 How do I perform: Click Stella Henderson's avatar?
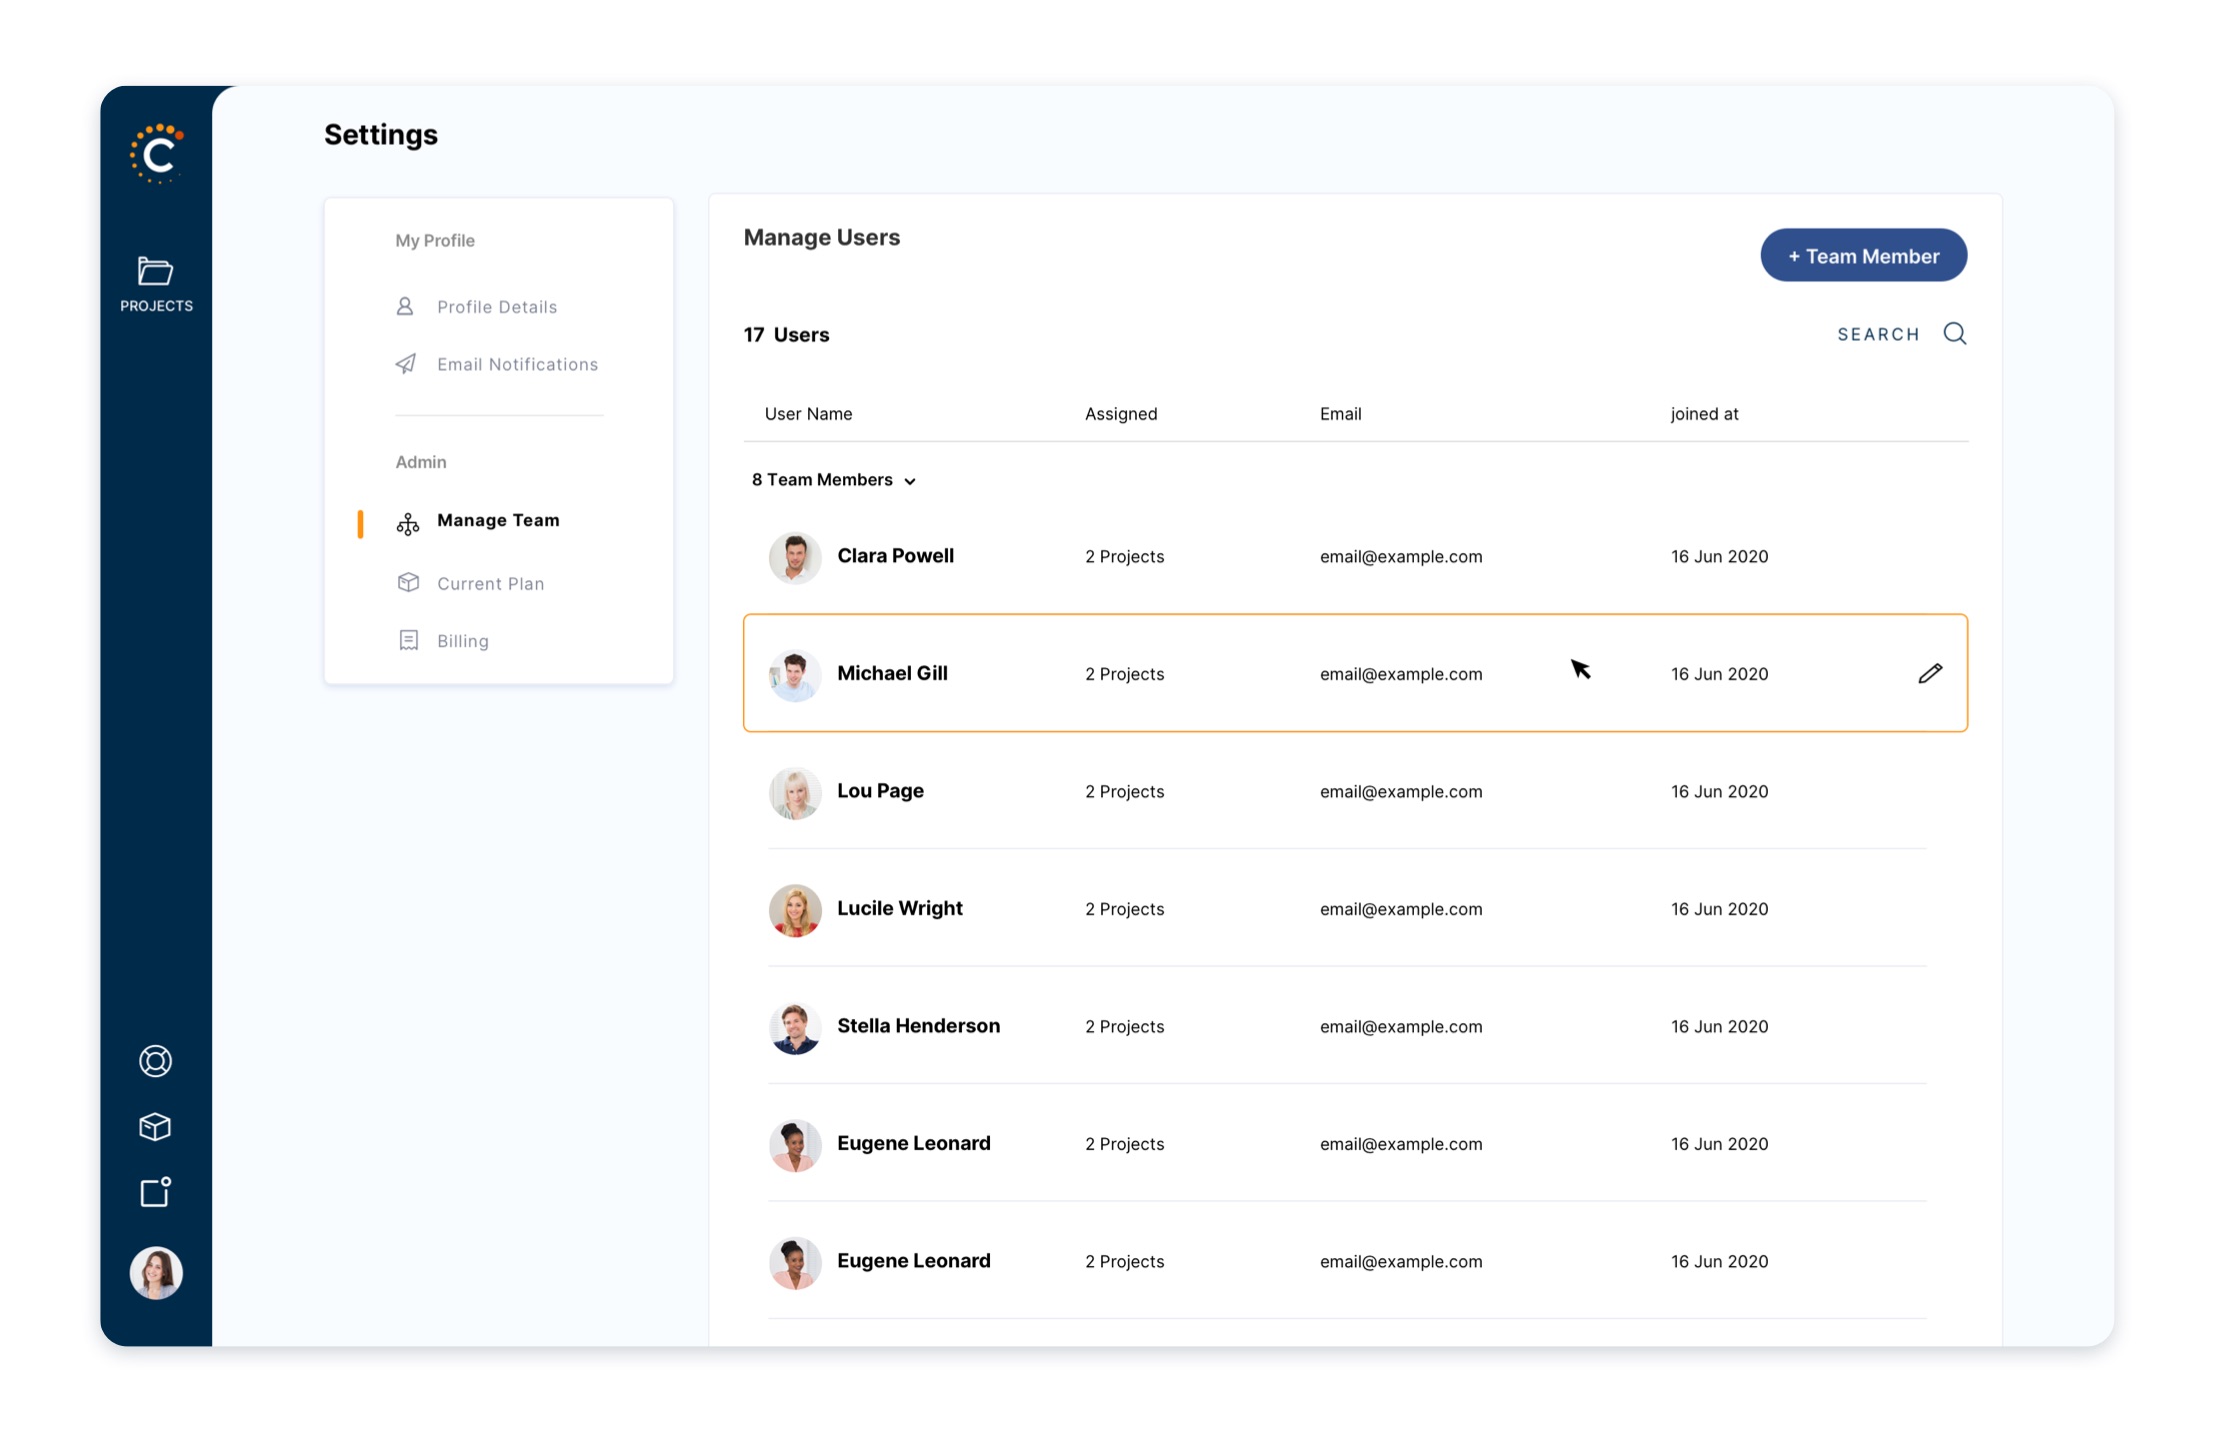click(795, 1028)
